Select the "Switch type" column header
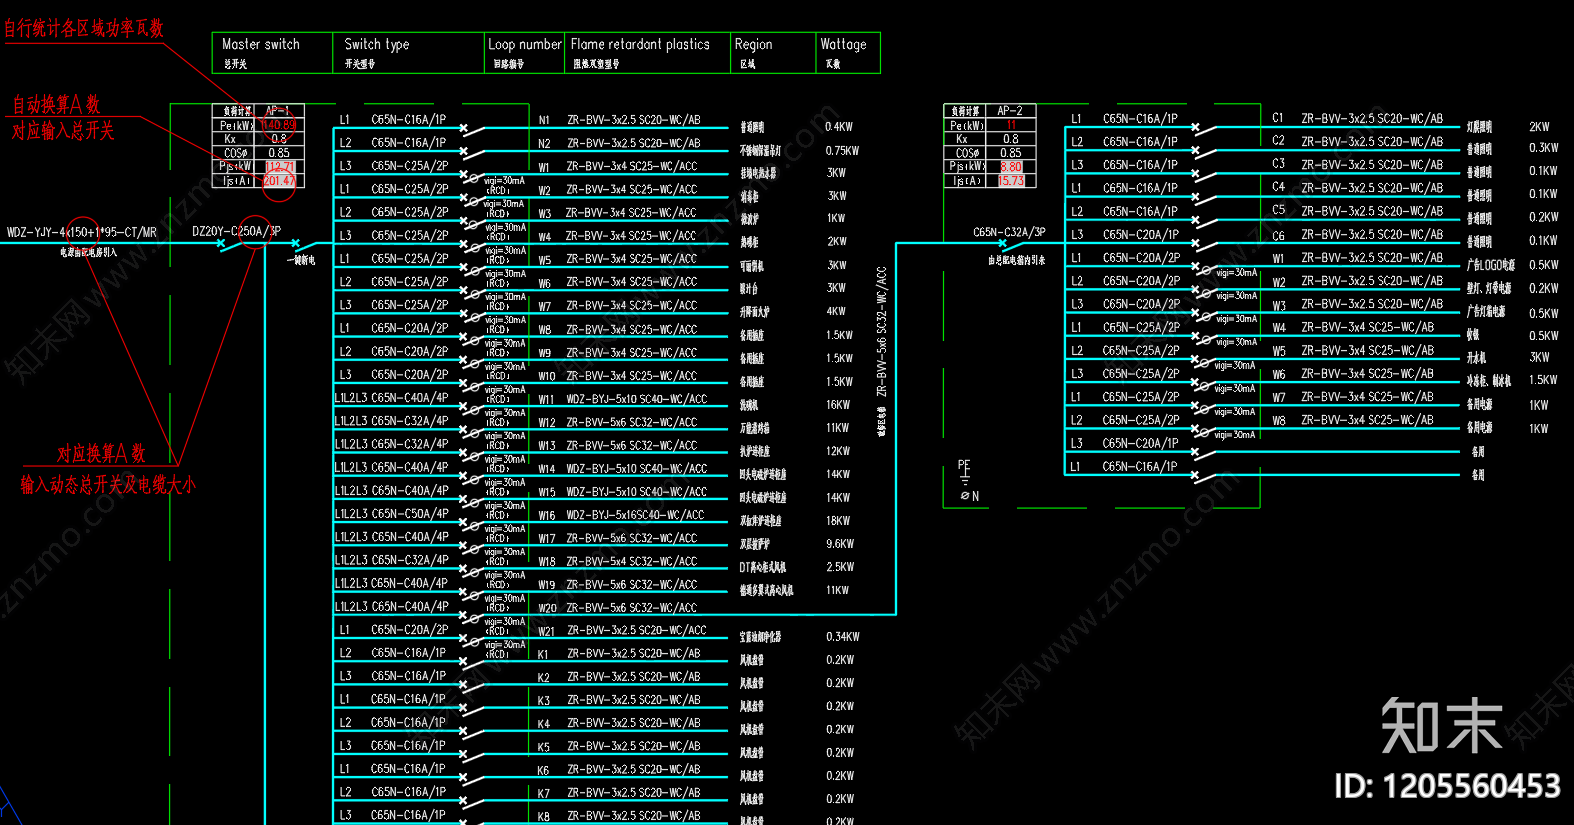 [377, 44]
